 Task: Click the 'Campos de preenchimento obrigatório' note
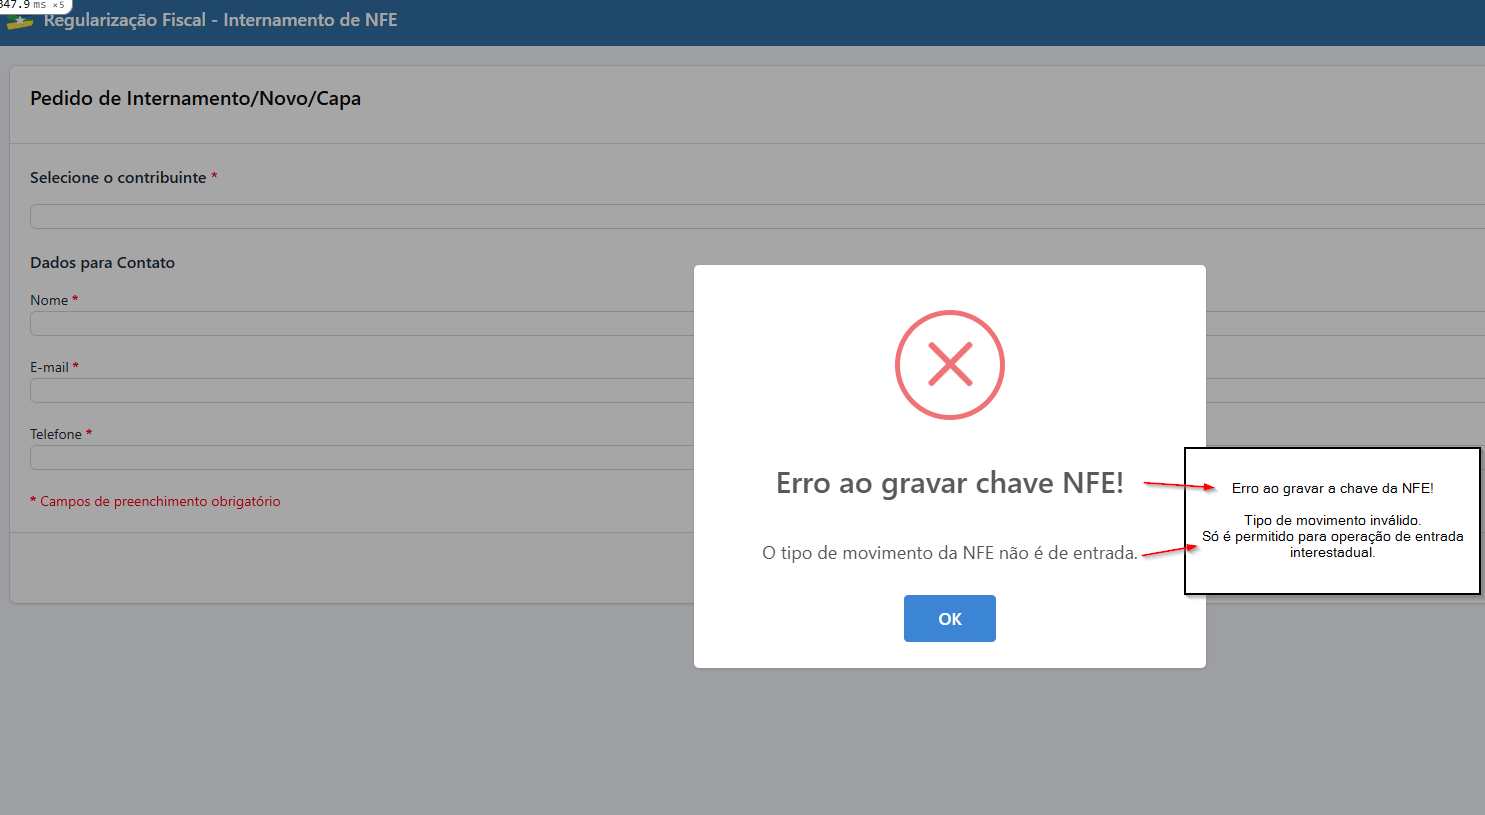160,501
